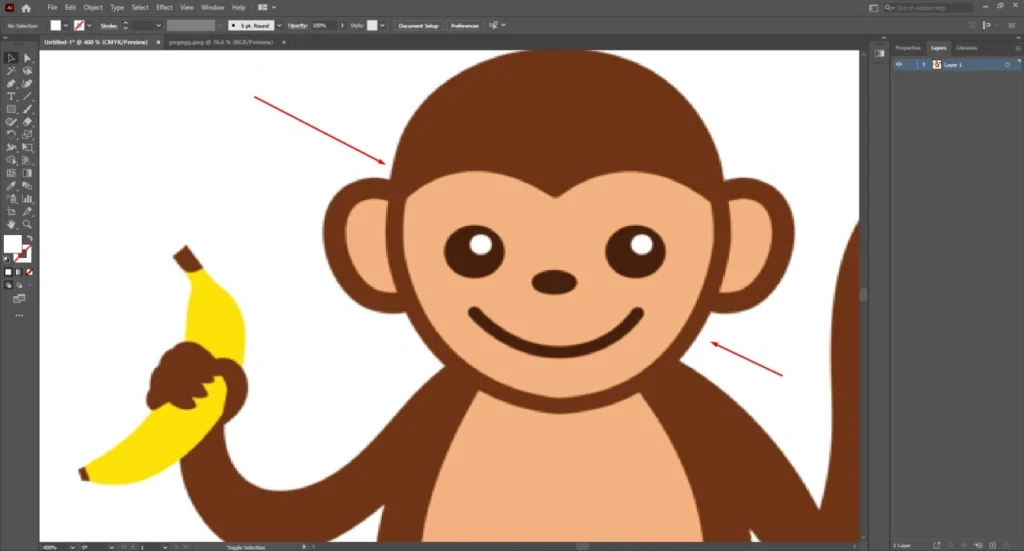Click the Preferences button
Viewport: 1024px width, 551px height.
(464, 25)
